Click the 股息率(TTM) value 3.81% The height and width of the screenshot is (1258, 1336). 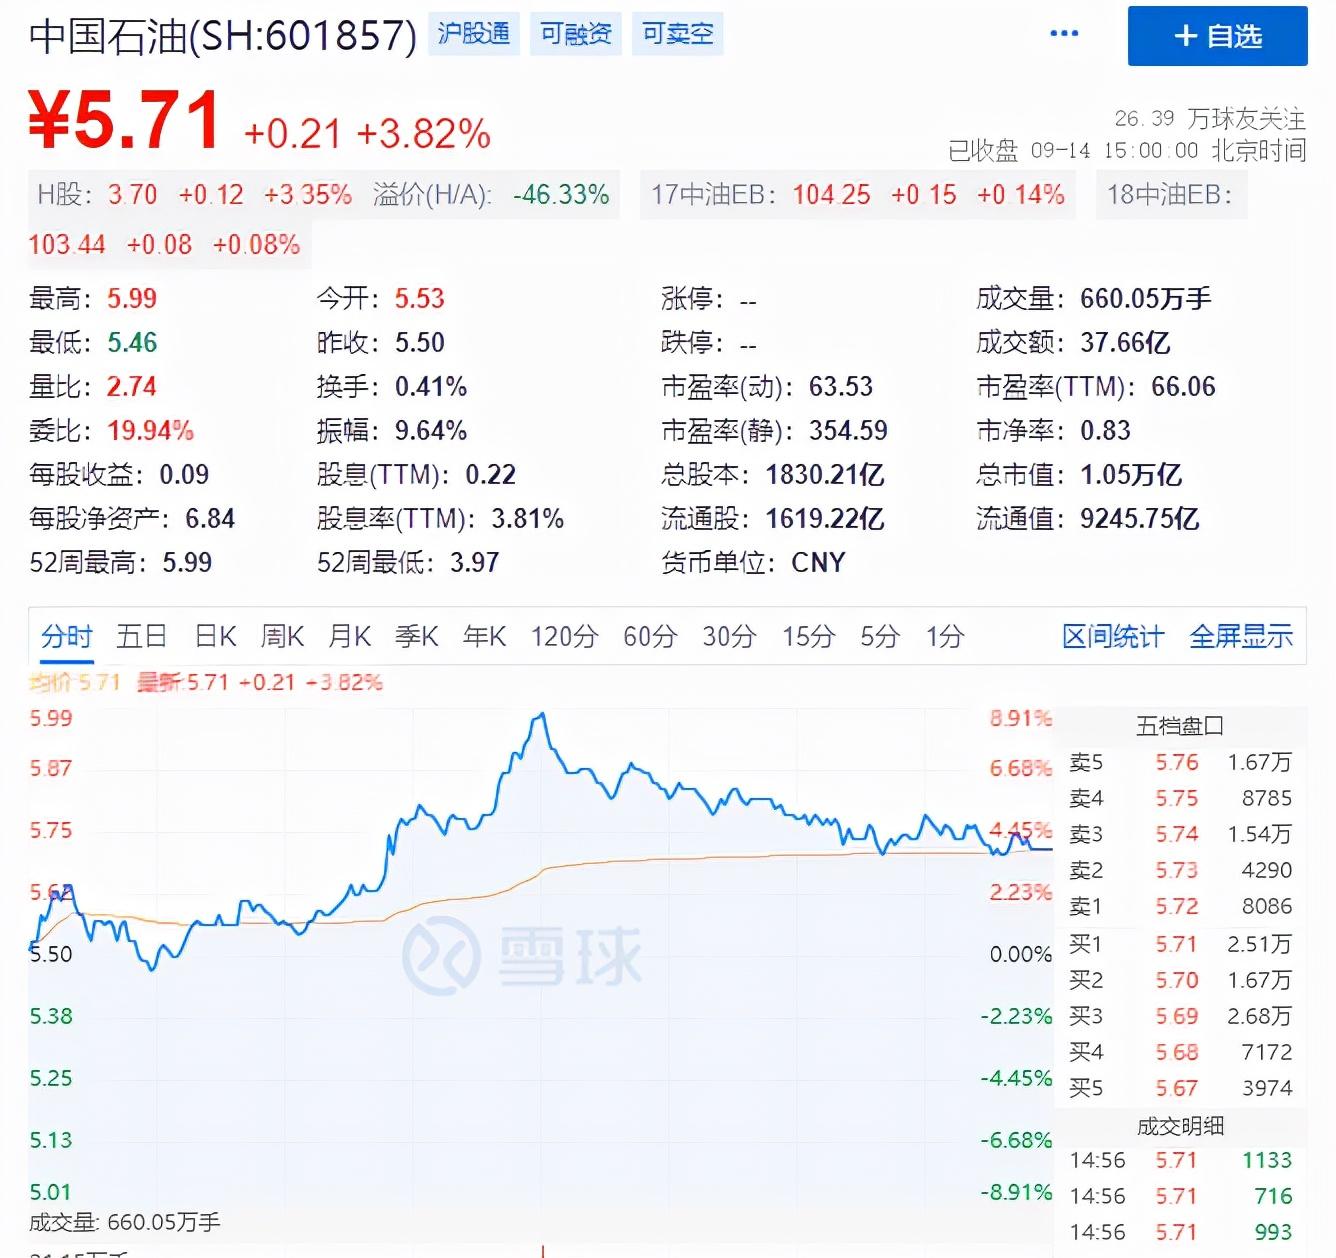pos(527,518)
